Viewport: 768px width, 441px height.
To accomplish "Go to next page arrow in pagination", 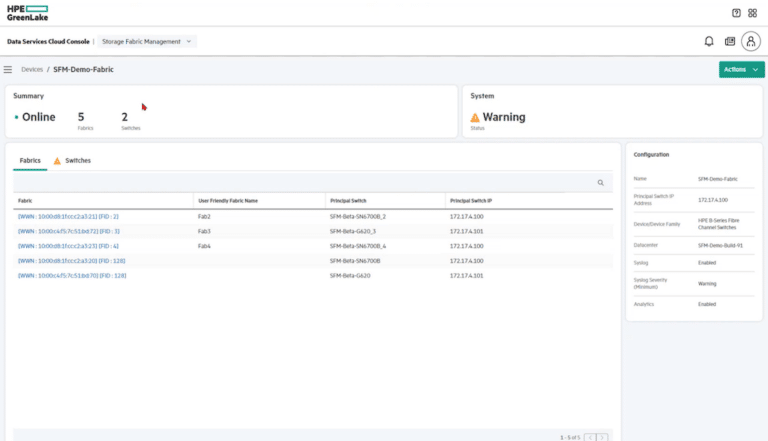I will 602,437.
